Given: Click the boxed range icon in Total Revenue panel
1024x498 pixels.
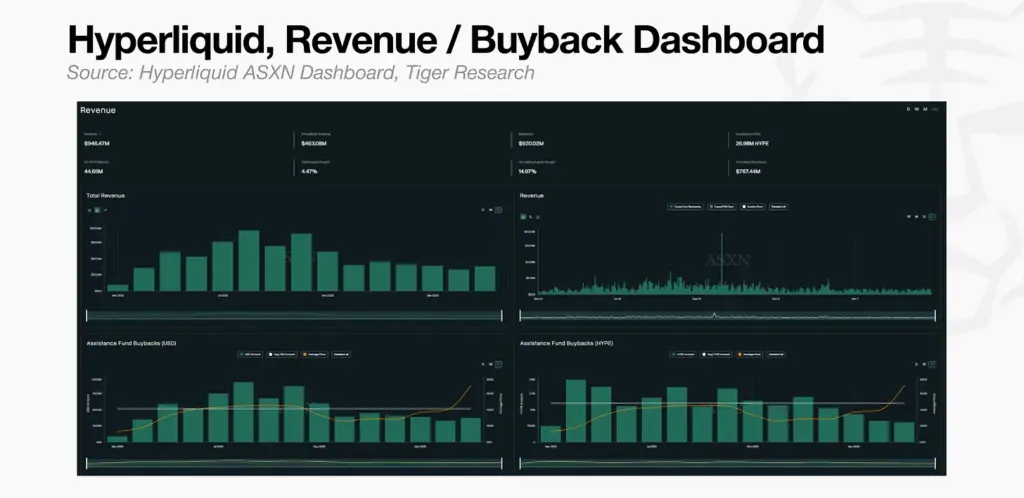Looking at the screenshot, I should pyautogui.click(x=498, y=210).
